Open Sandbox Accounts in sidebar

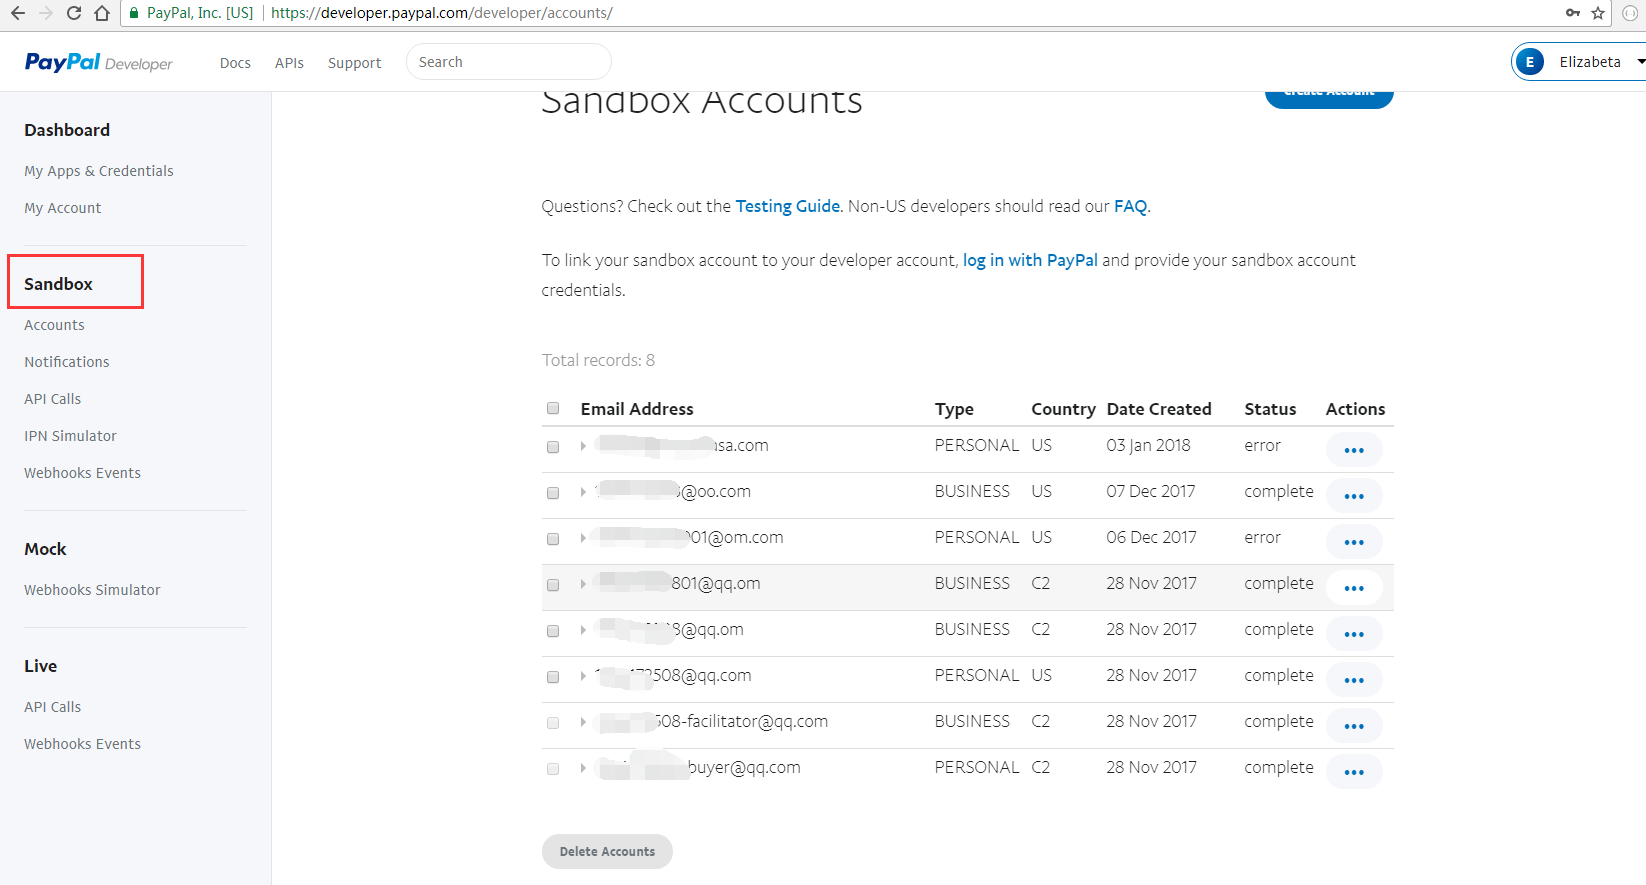click(54, 325)
